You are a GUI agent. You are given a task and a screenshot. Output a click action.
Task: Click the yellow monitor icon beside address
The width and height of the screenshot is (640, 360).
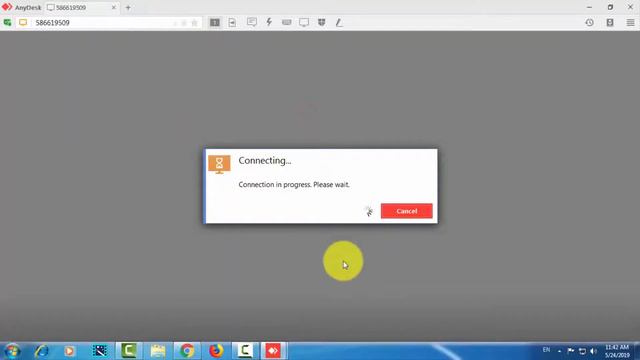(x=23, y=22)
